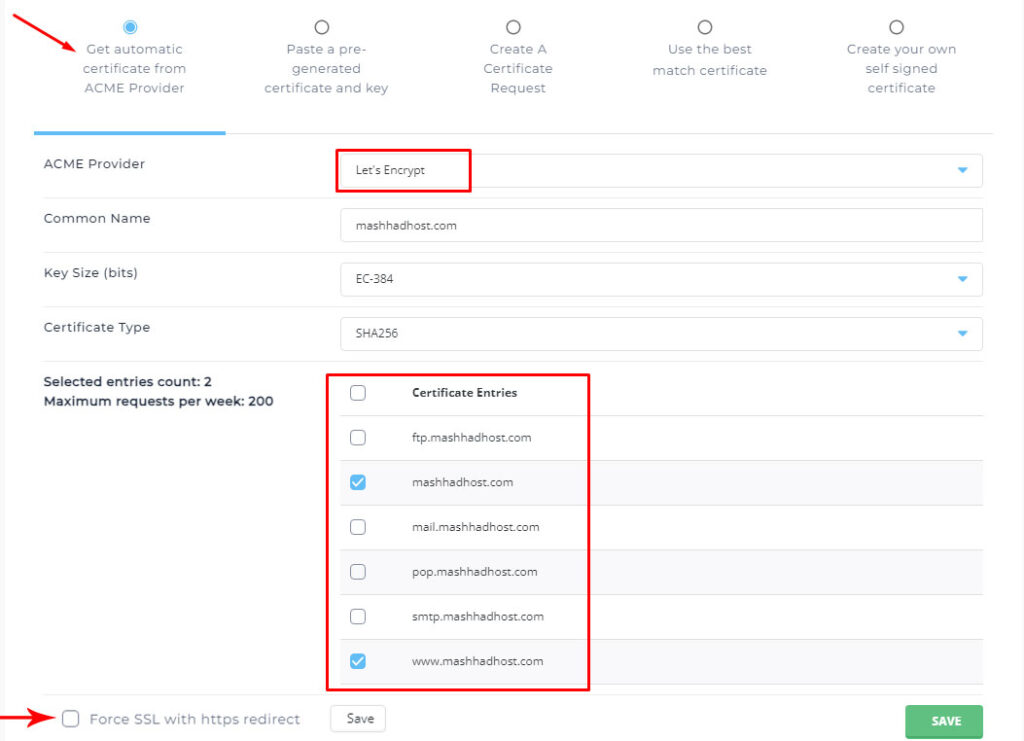The height and width of the screenshot is (741, 1024).
Task: Select 'Get automatic certificate from ACME Provider' radio
Action: [130, 27]
